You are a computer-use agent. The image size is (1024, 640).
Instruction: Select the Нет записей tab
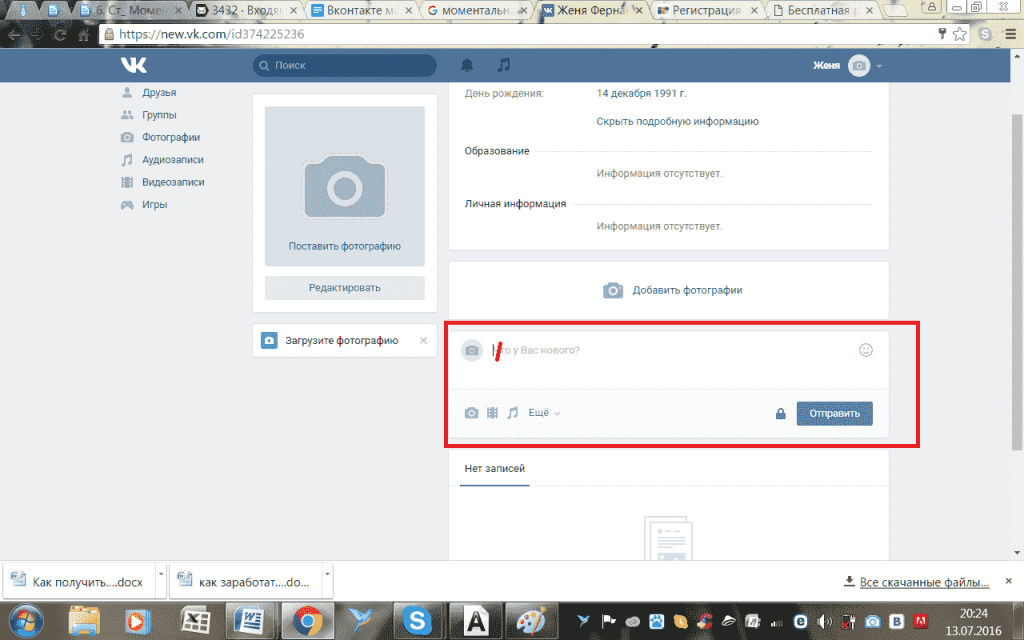pyautogui.click(x=494, y=468)
